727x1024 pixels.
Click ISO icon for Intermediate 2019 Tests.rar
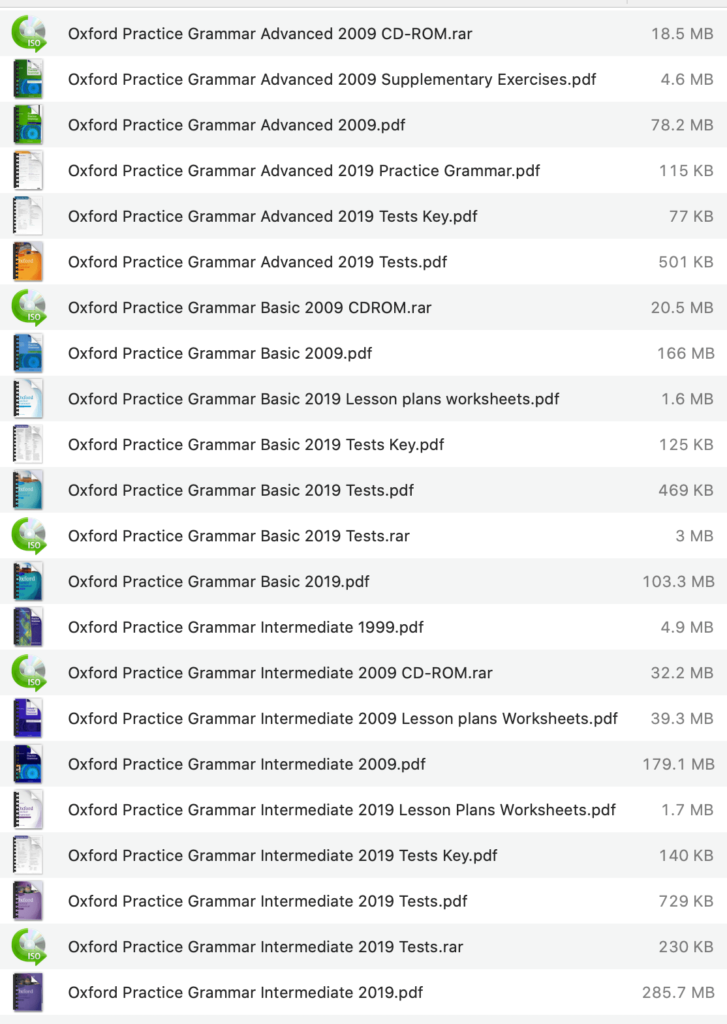pyautogui.click(x=28, y=947)
